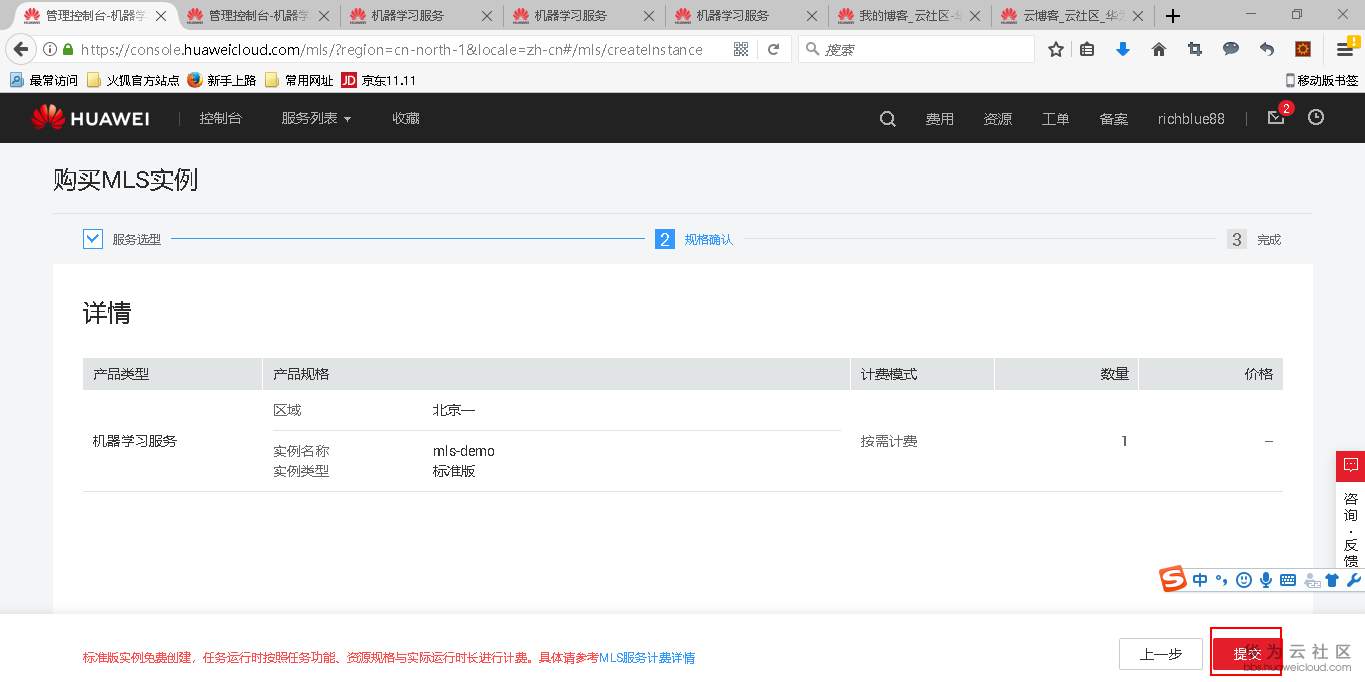This screenshot has height=682, width=1365.
Task: Bookmark this page with the star icon
Action: pos(1055,48)
